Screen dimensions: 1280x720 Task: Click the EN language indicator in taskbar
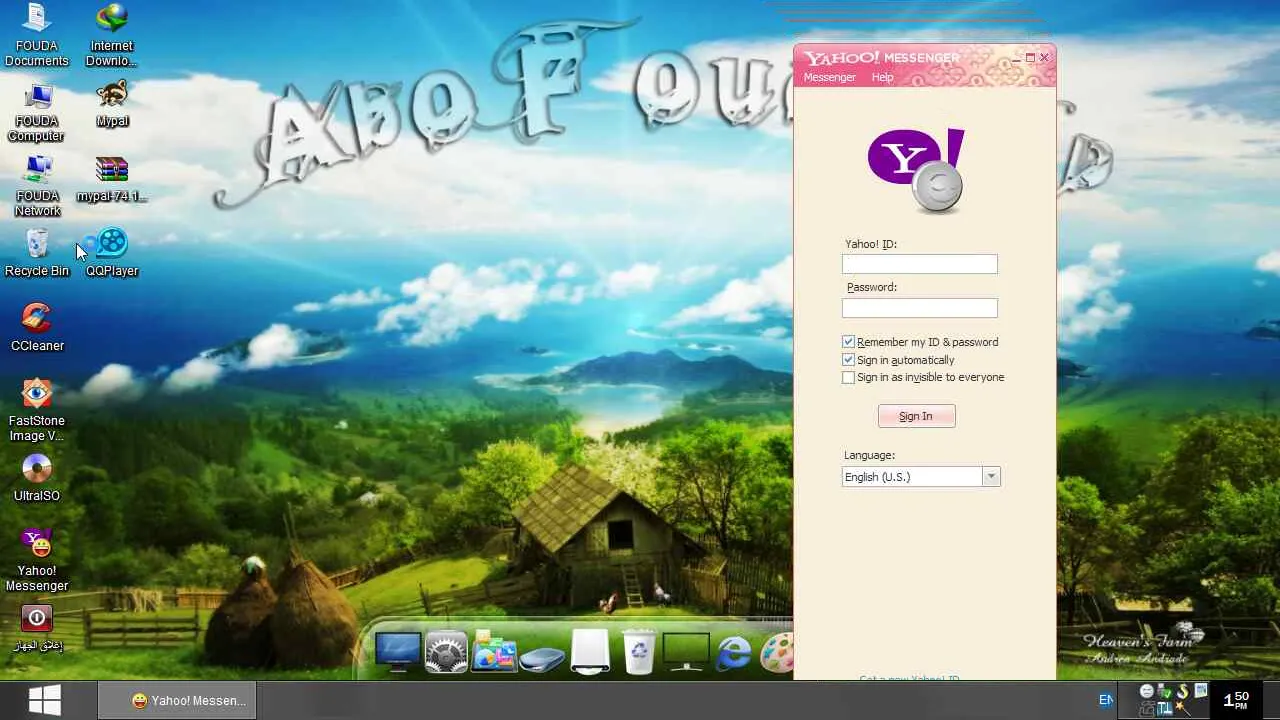click(x=1106, y=700)
